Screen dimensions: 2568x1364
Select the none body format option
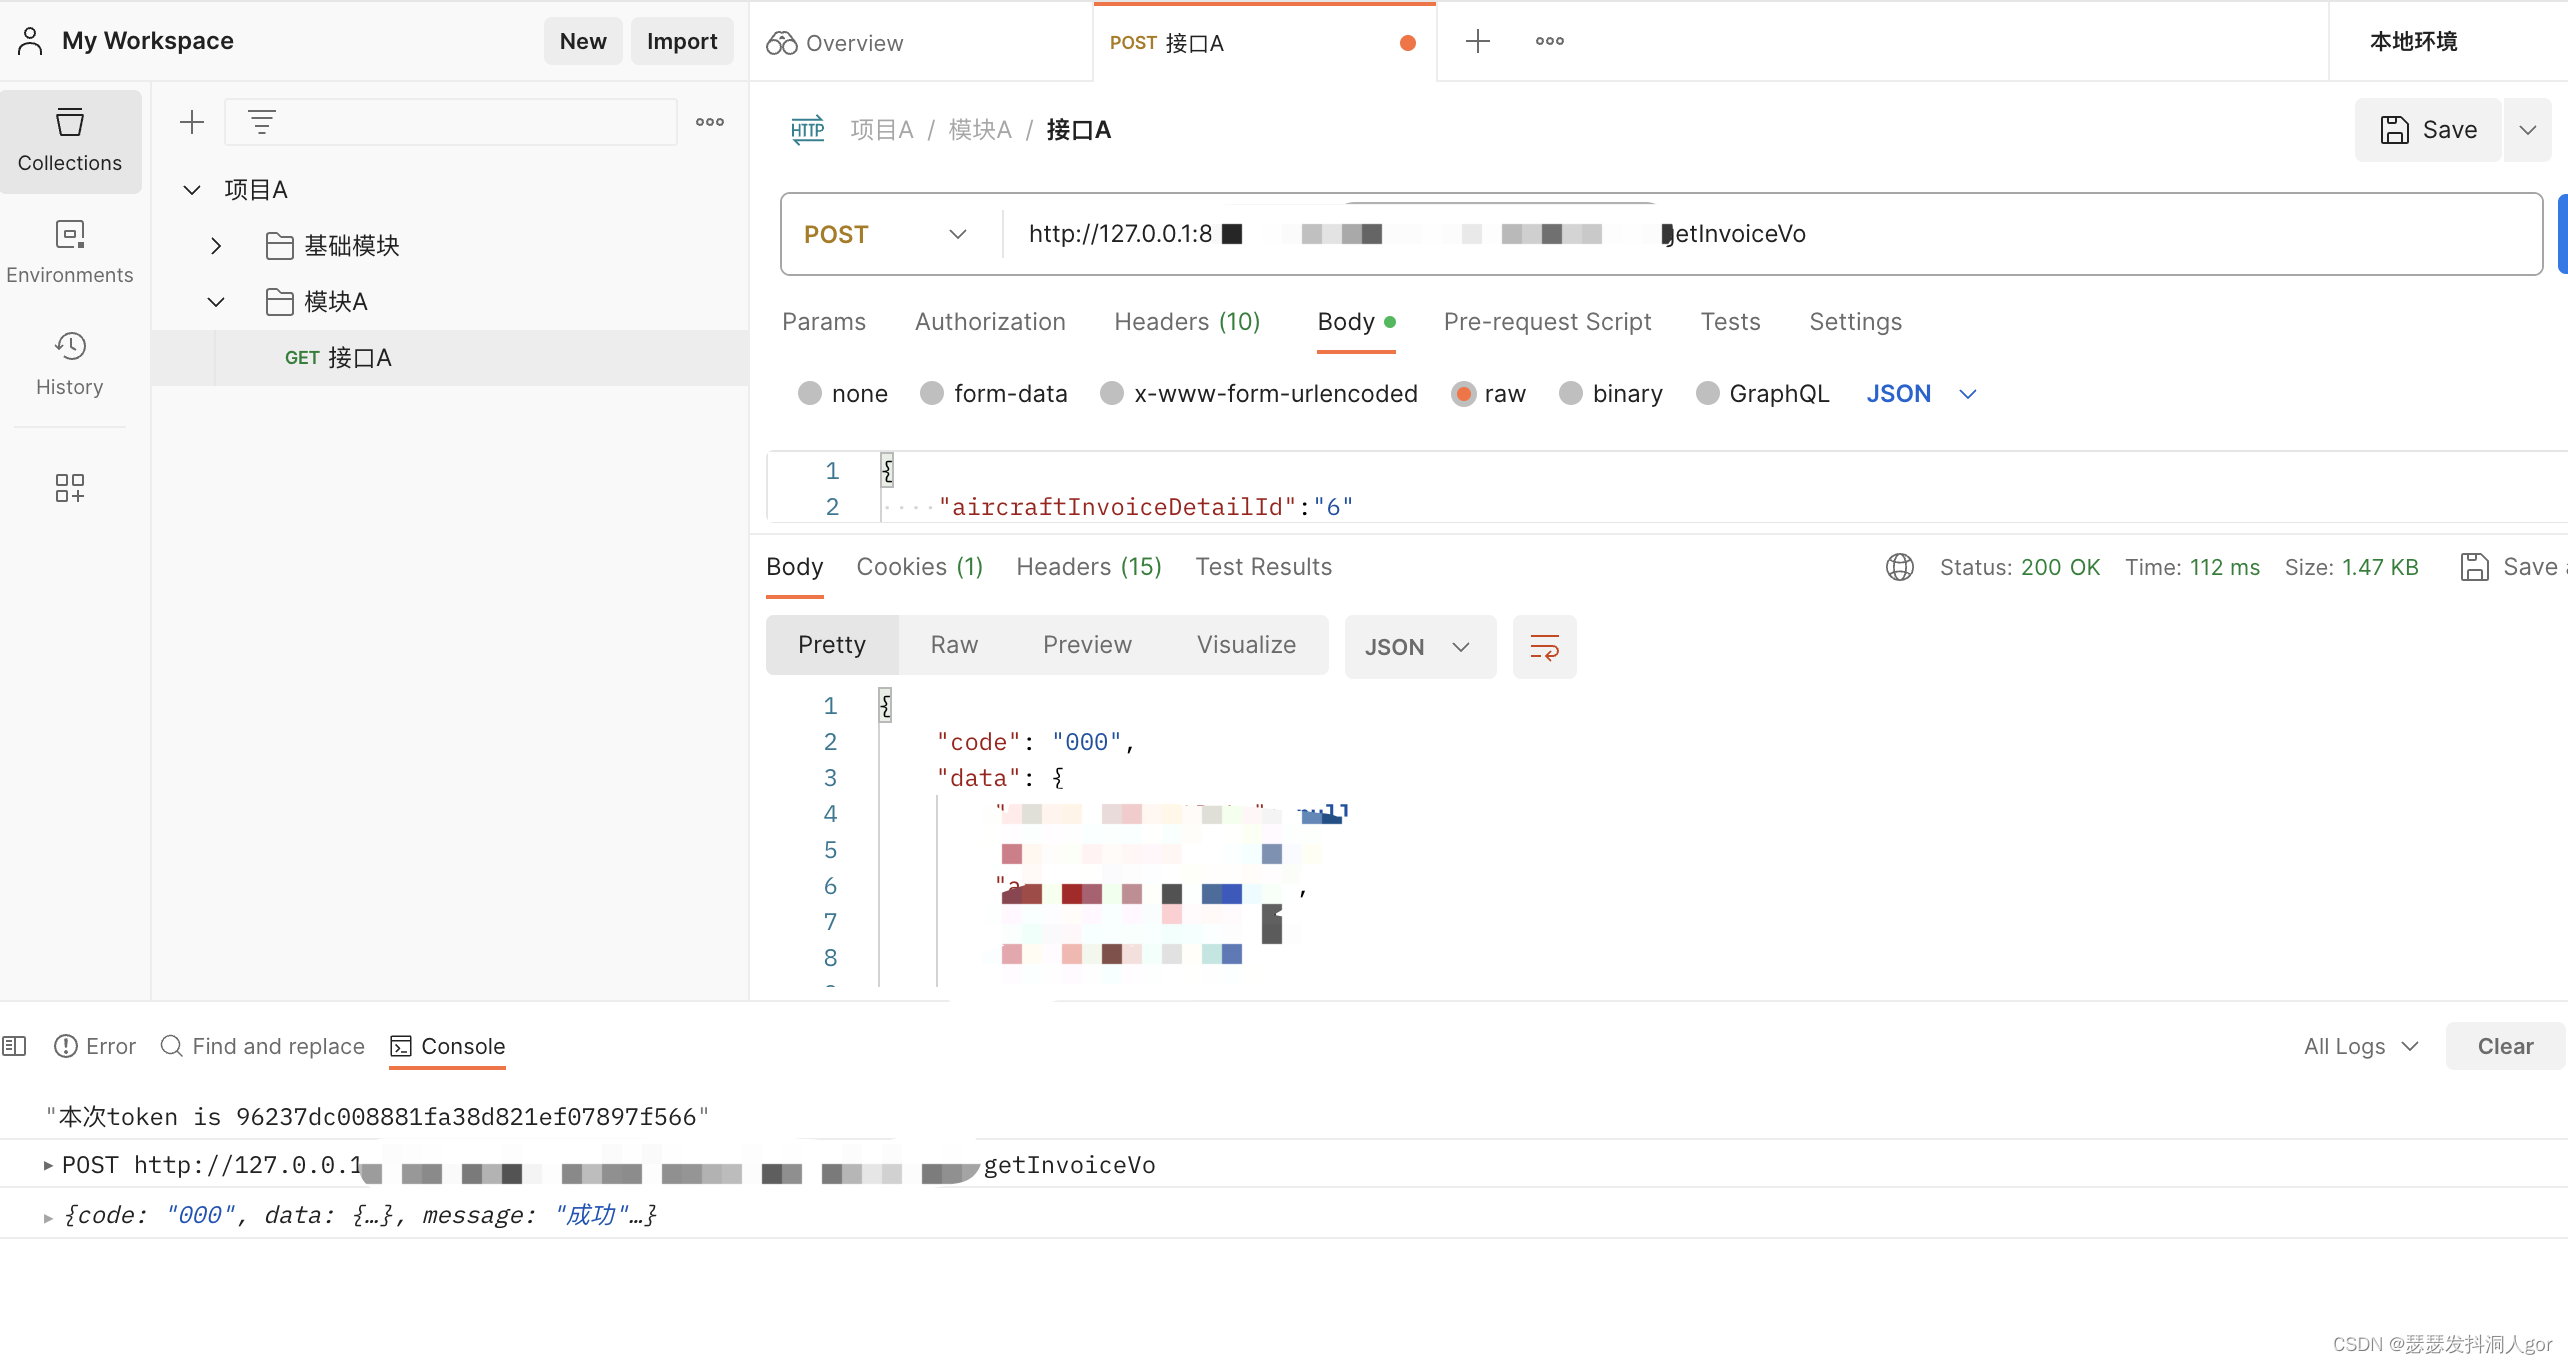808,394
